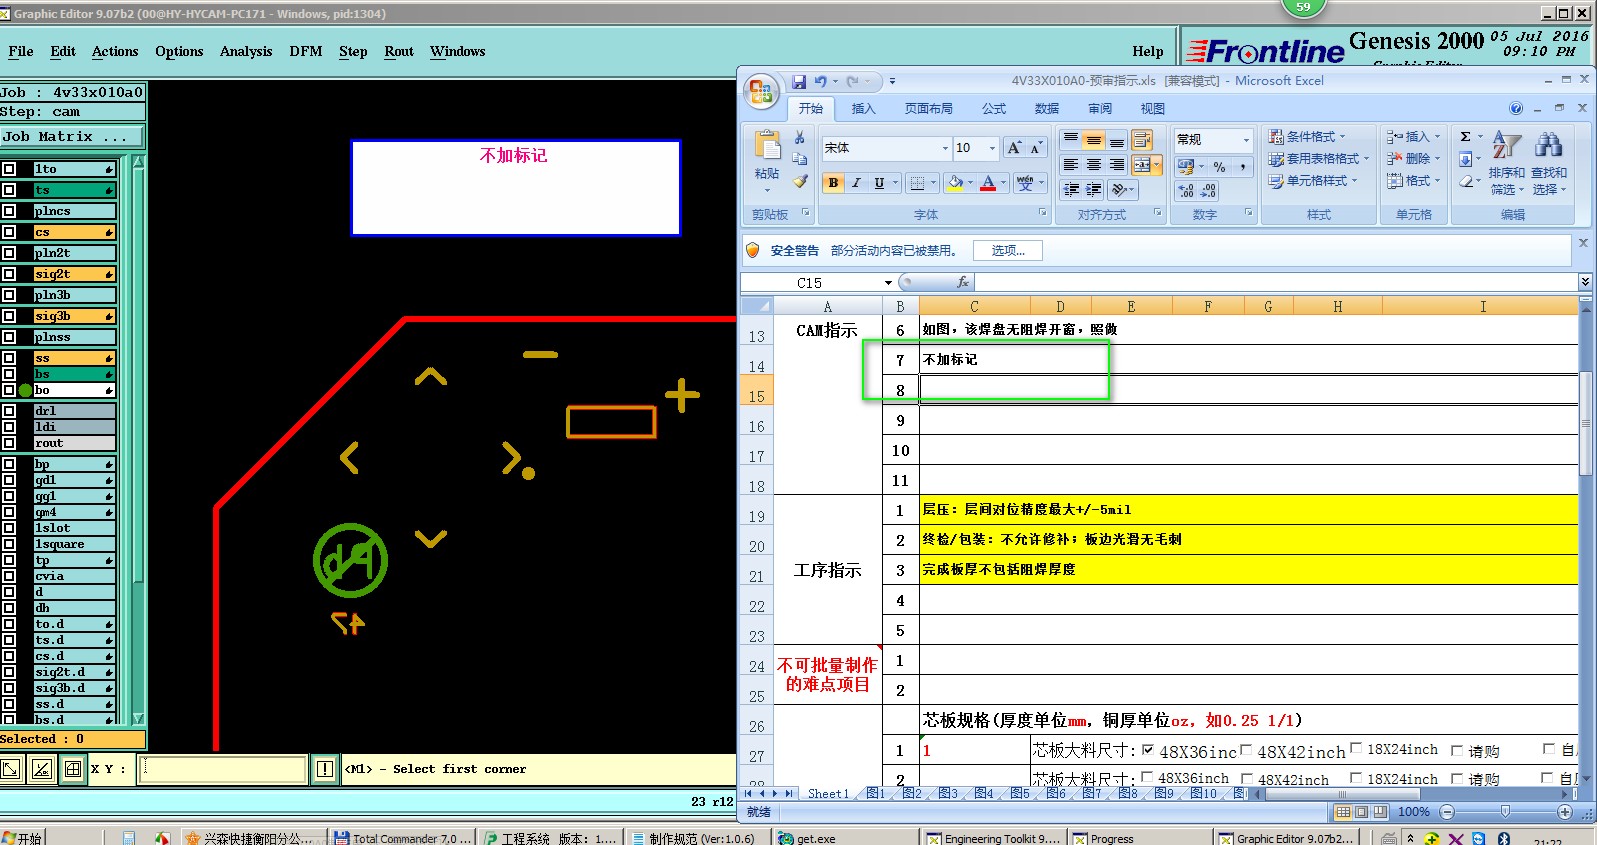Click the Increase Font Size icon
1597x845 pixels.
[1014, 148]
